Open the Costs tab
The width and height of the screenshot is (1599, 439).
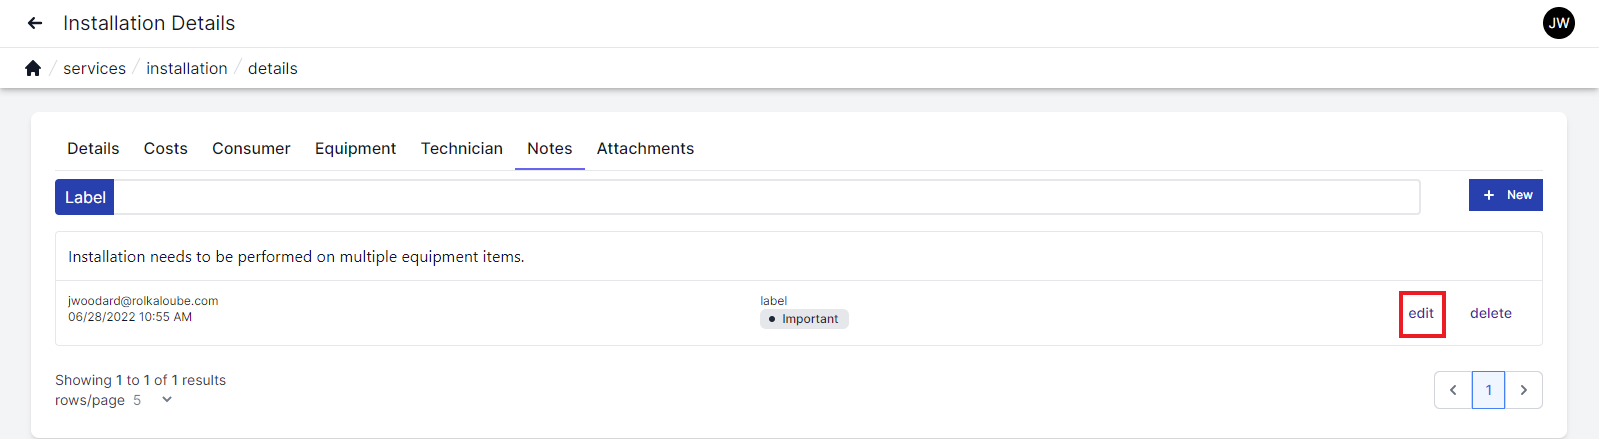click(165, 148)
